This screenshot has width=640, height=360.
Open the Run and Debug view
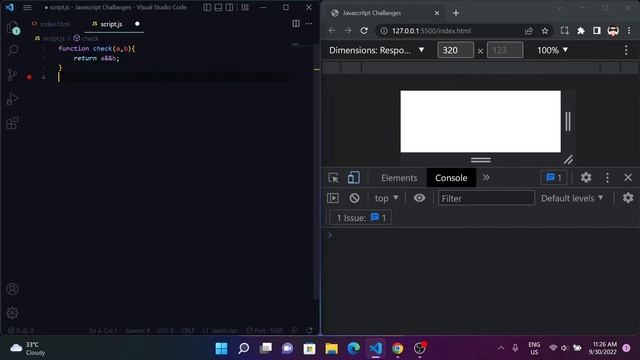click(x=13, y=99)
